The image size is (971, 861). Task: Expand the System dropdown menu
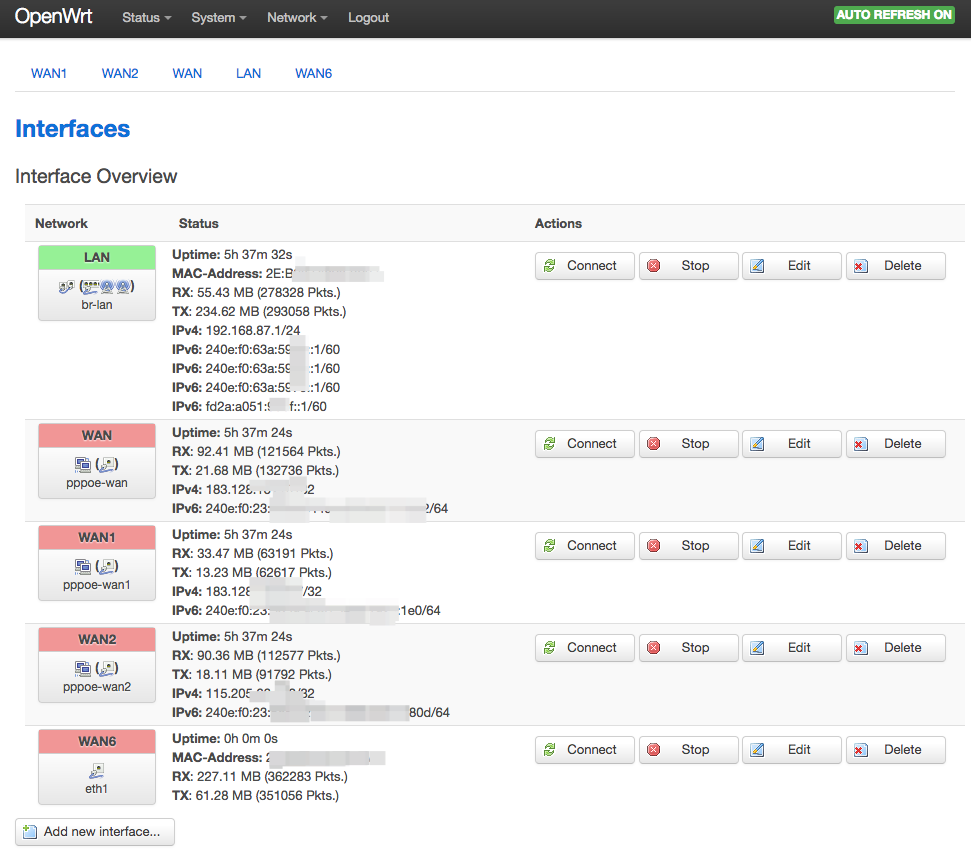click(218, 18)
